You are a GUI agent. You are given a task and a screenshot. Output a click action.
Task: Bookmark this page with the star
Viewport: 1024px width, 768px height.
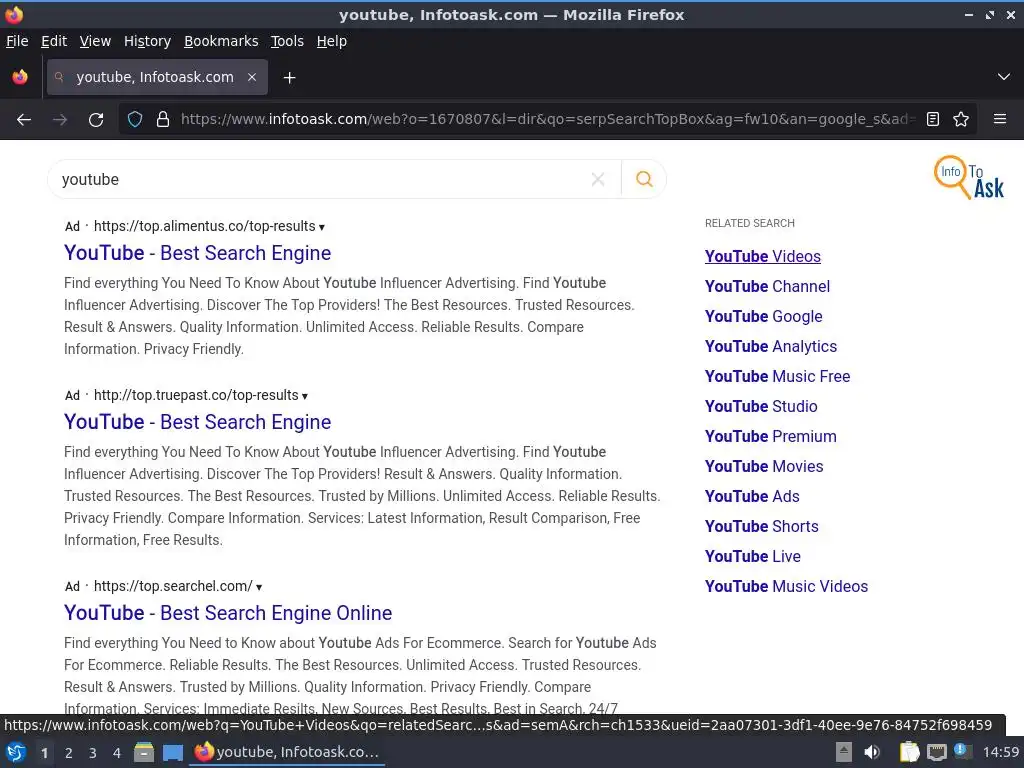pyautogui.click(x=961, y=120)
